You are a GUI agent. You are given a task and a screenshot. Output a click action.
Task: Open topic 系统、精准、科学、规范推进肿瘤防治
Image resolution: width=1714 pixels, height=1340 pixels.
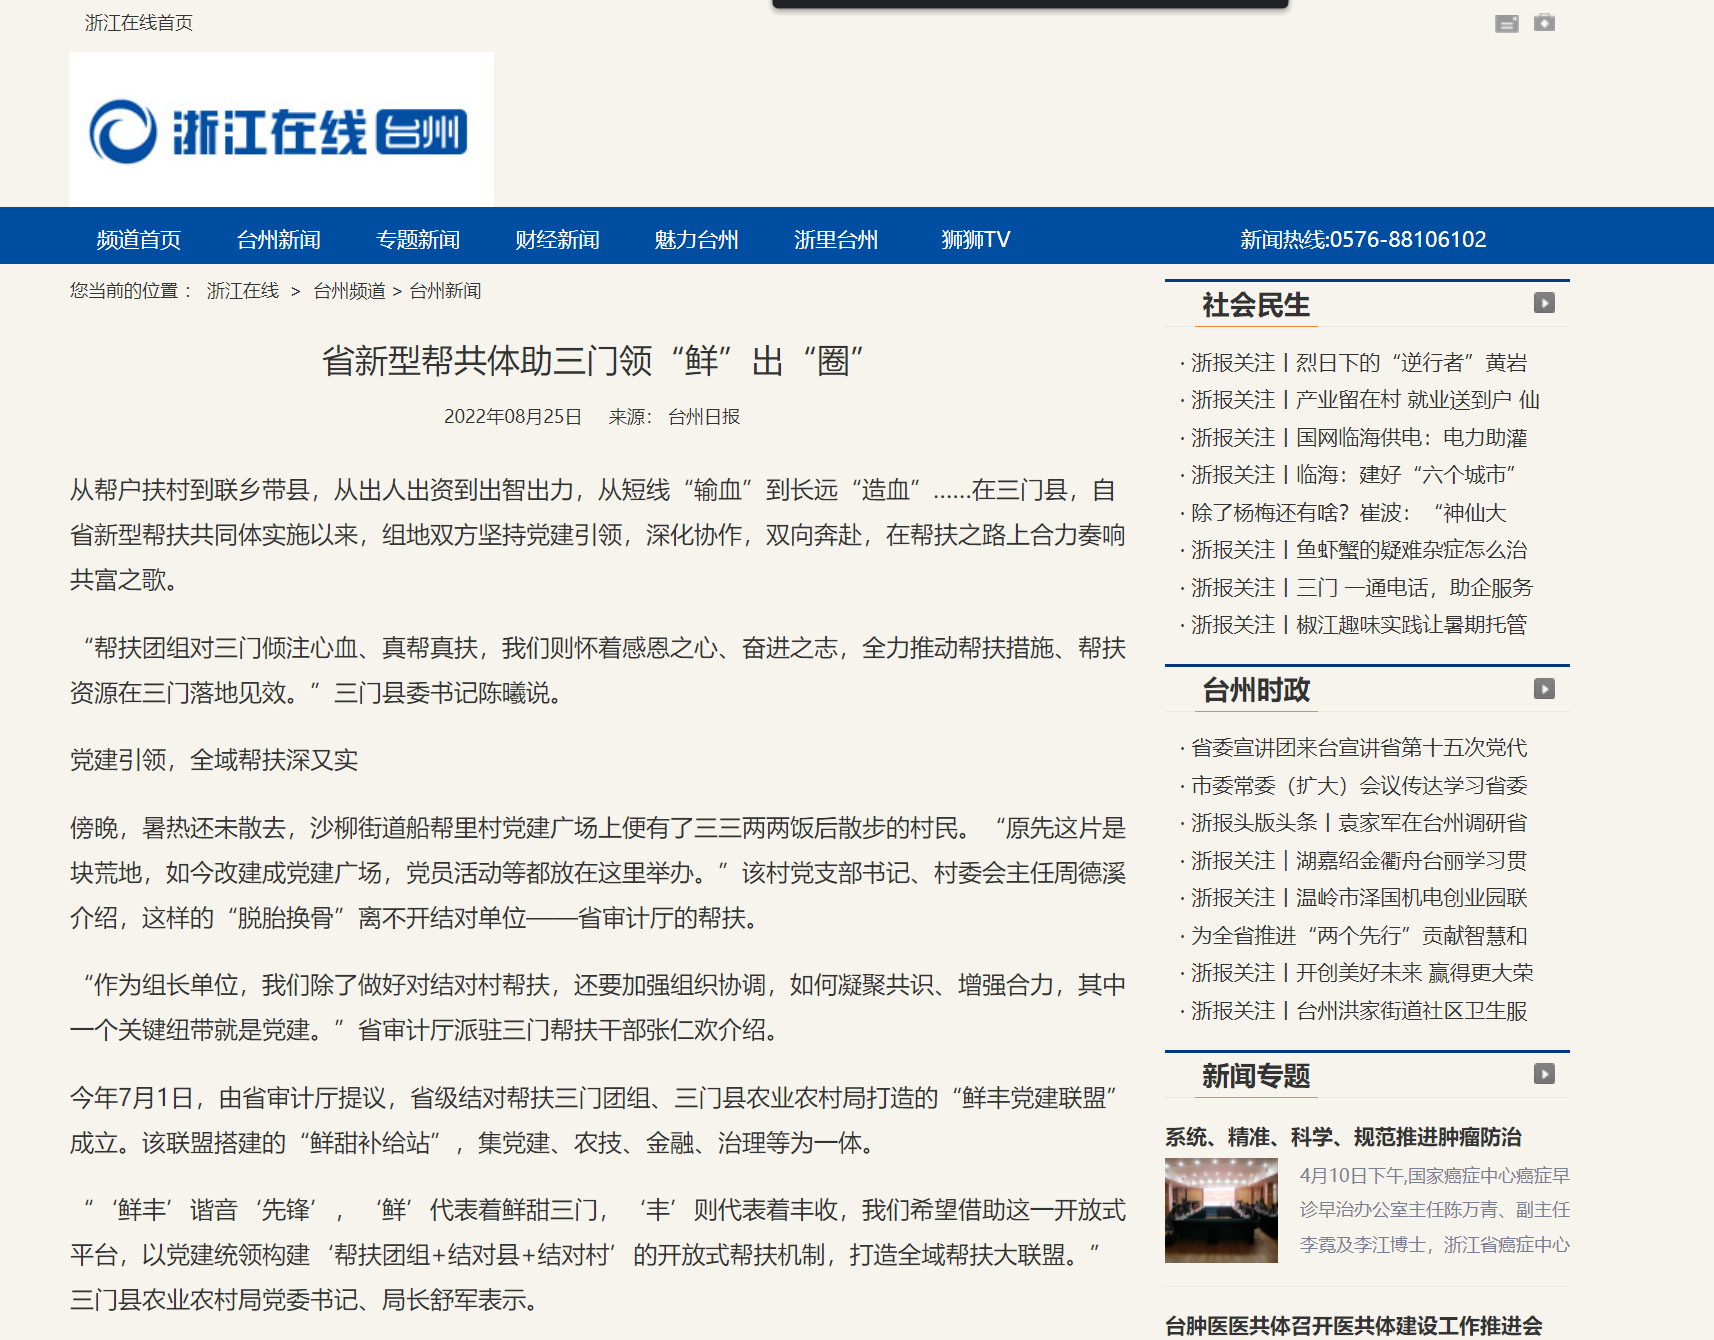pyautogui.click(x=1343, y=1137)
